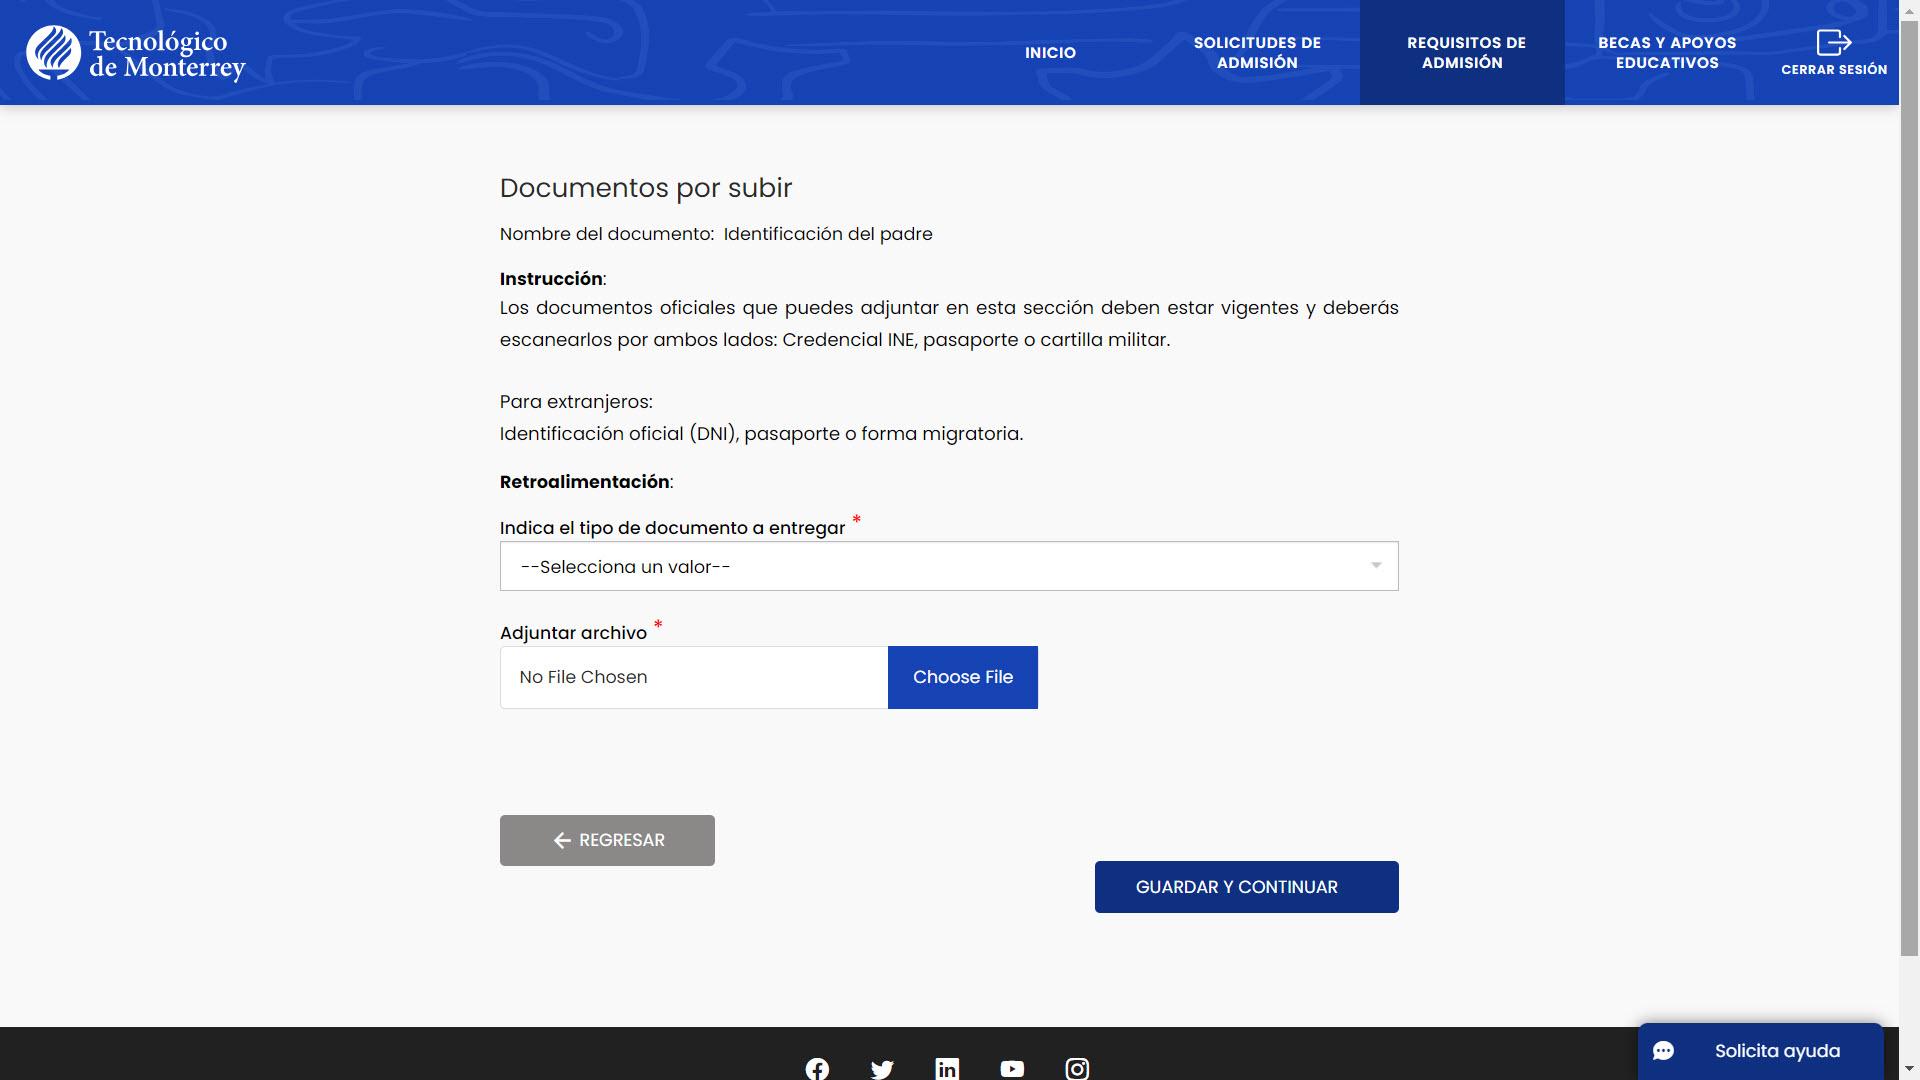Open the Instagram icon in the footer
The width and height of the screenshot is (1920, 1080).
click(x=1077, y=1068)
